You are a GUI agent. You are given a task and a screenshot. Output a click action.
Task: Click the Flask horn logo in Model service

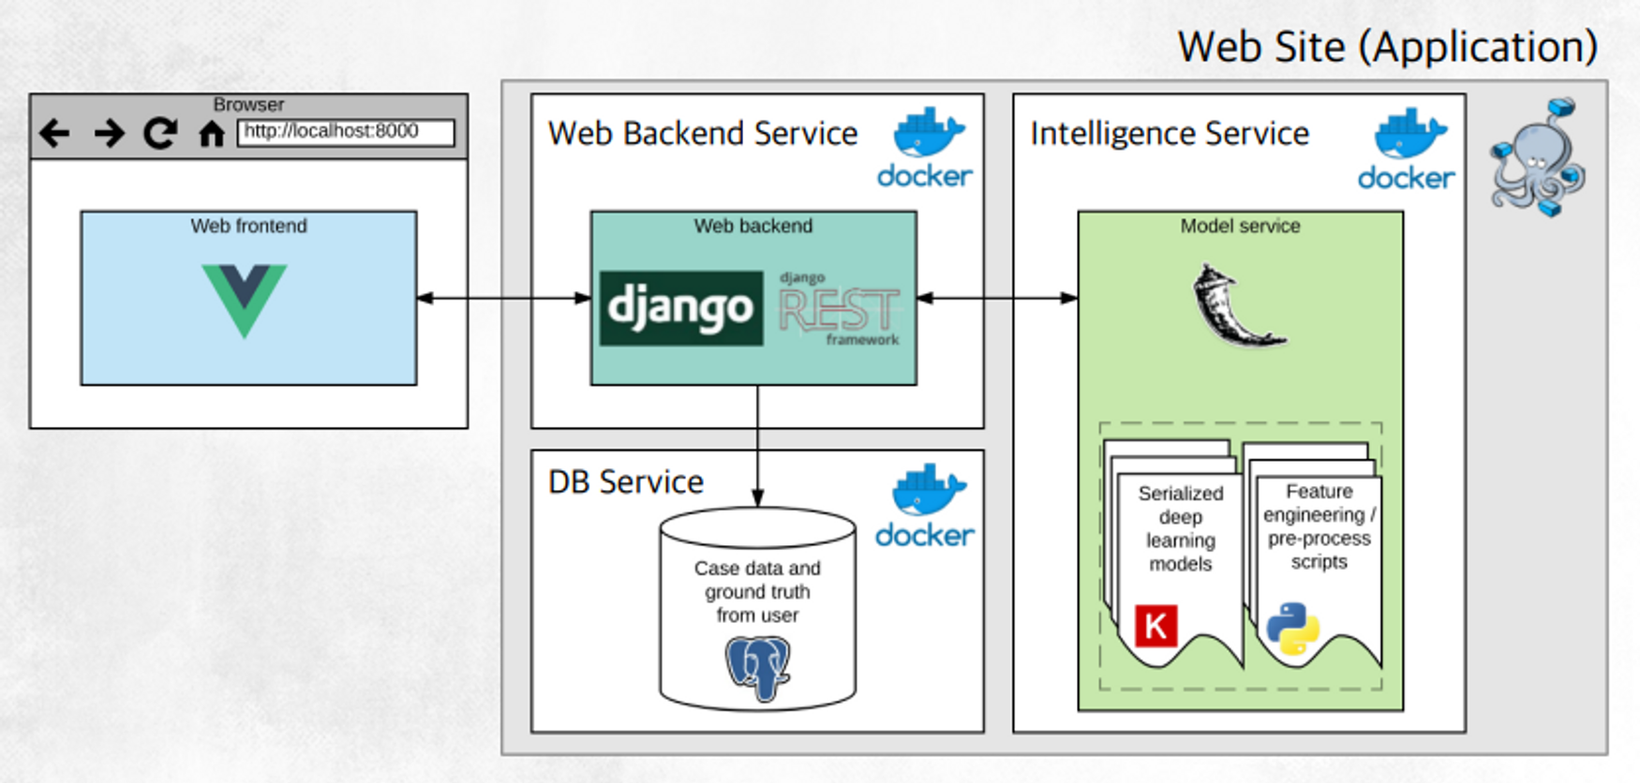(x=1239, y=306)
